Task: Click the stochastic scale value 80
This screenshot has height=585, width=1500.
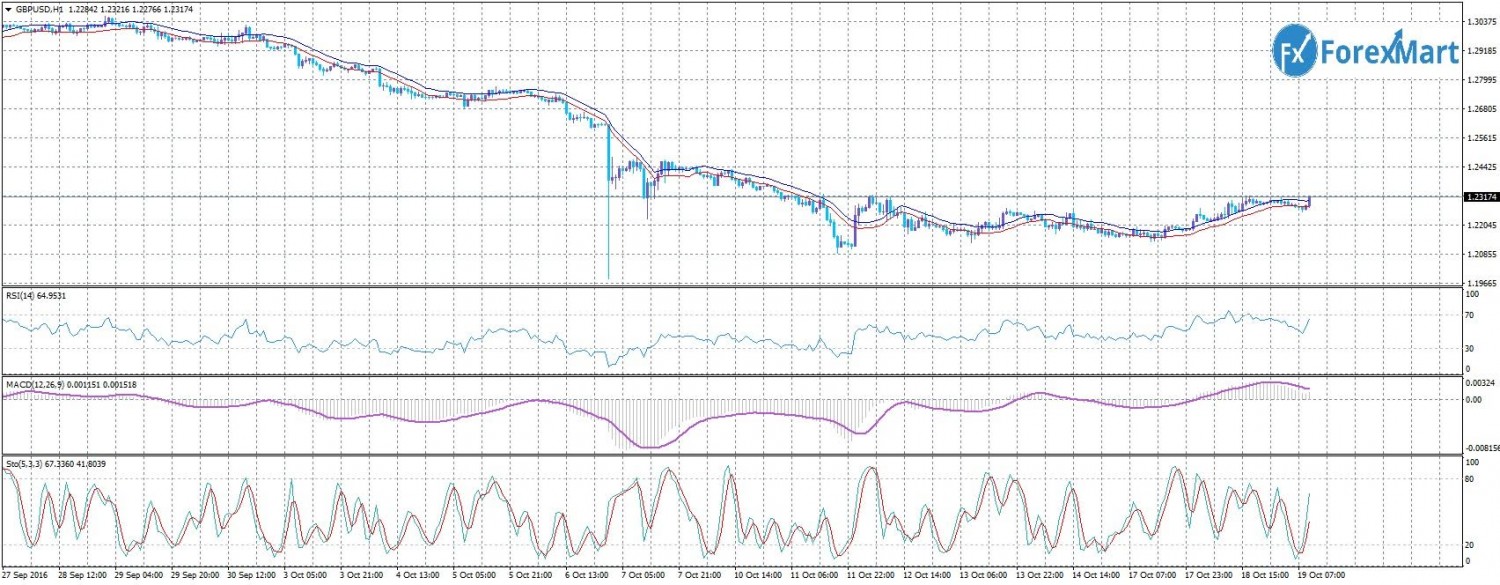Action: 1470,479
